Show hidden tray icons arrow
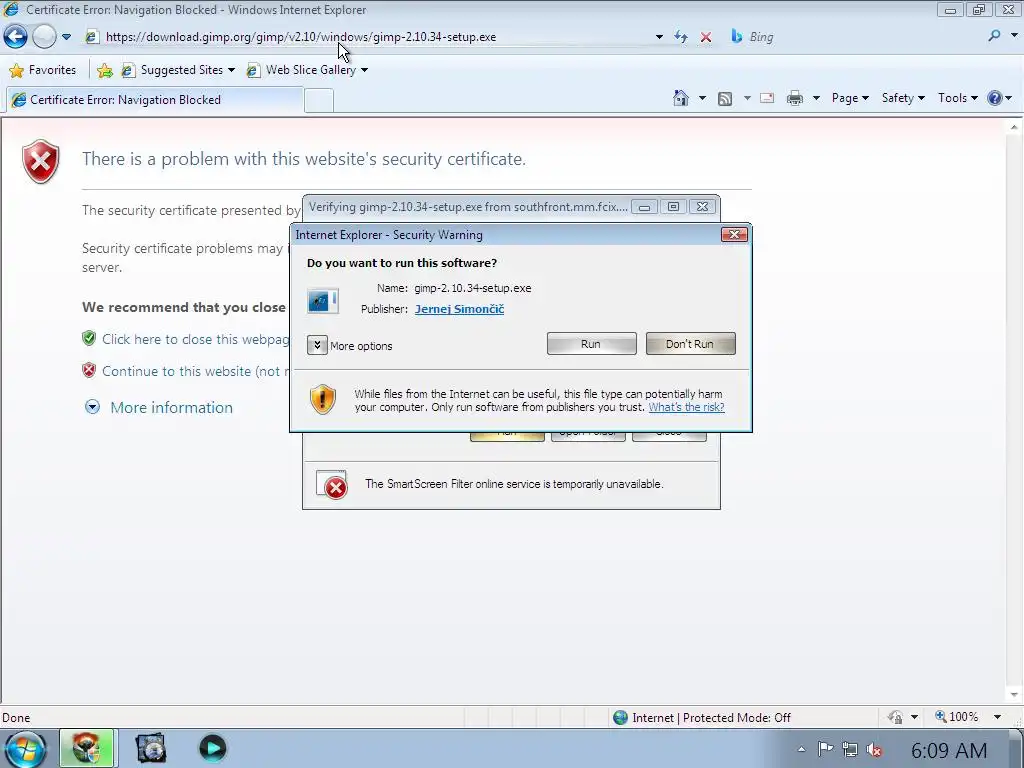 (801, 750)
